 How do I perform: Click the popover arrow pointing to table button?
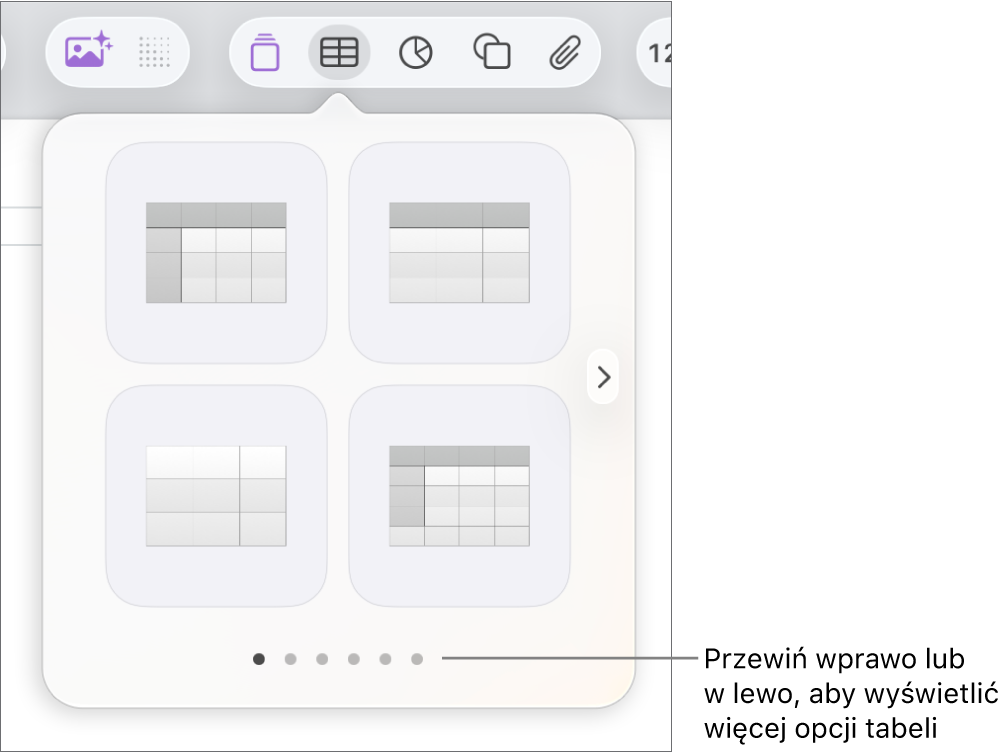(339, 103)
